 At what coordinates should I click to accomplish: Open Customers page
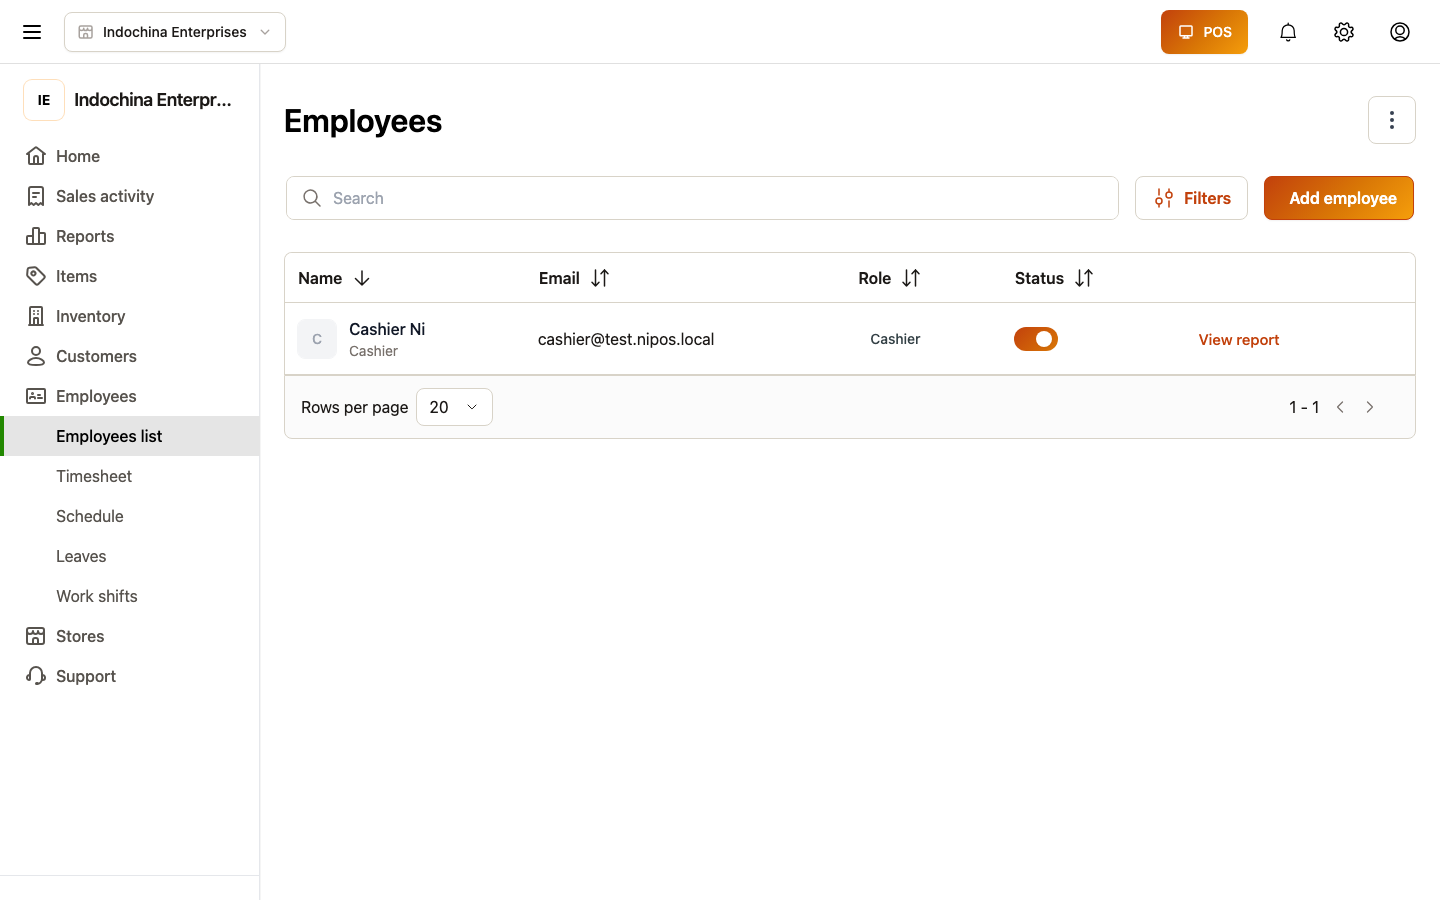pyautogui.click(x=130, y=356)
